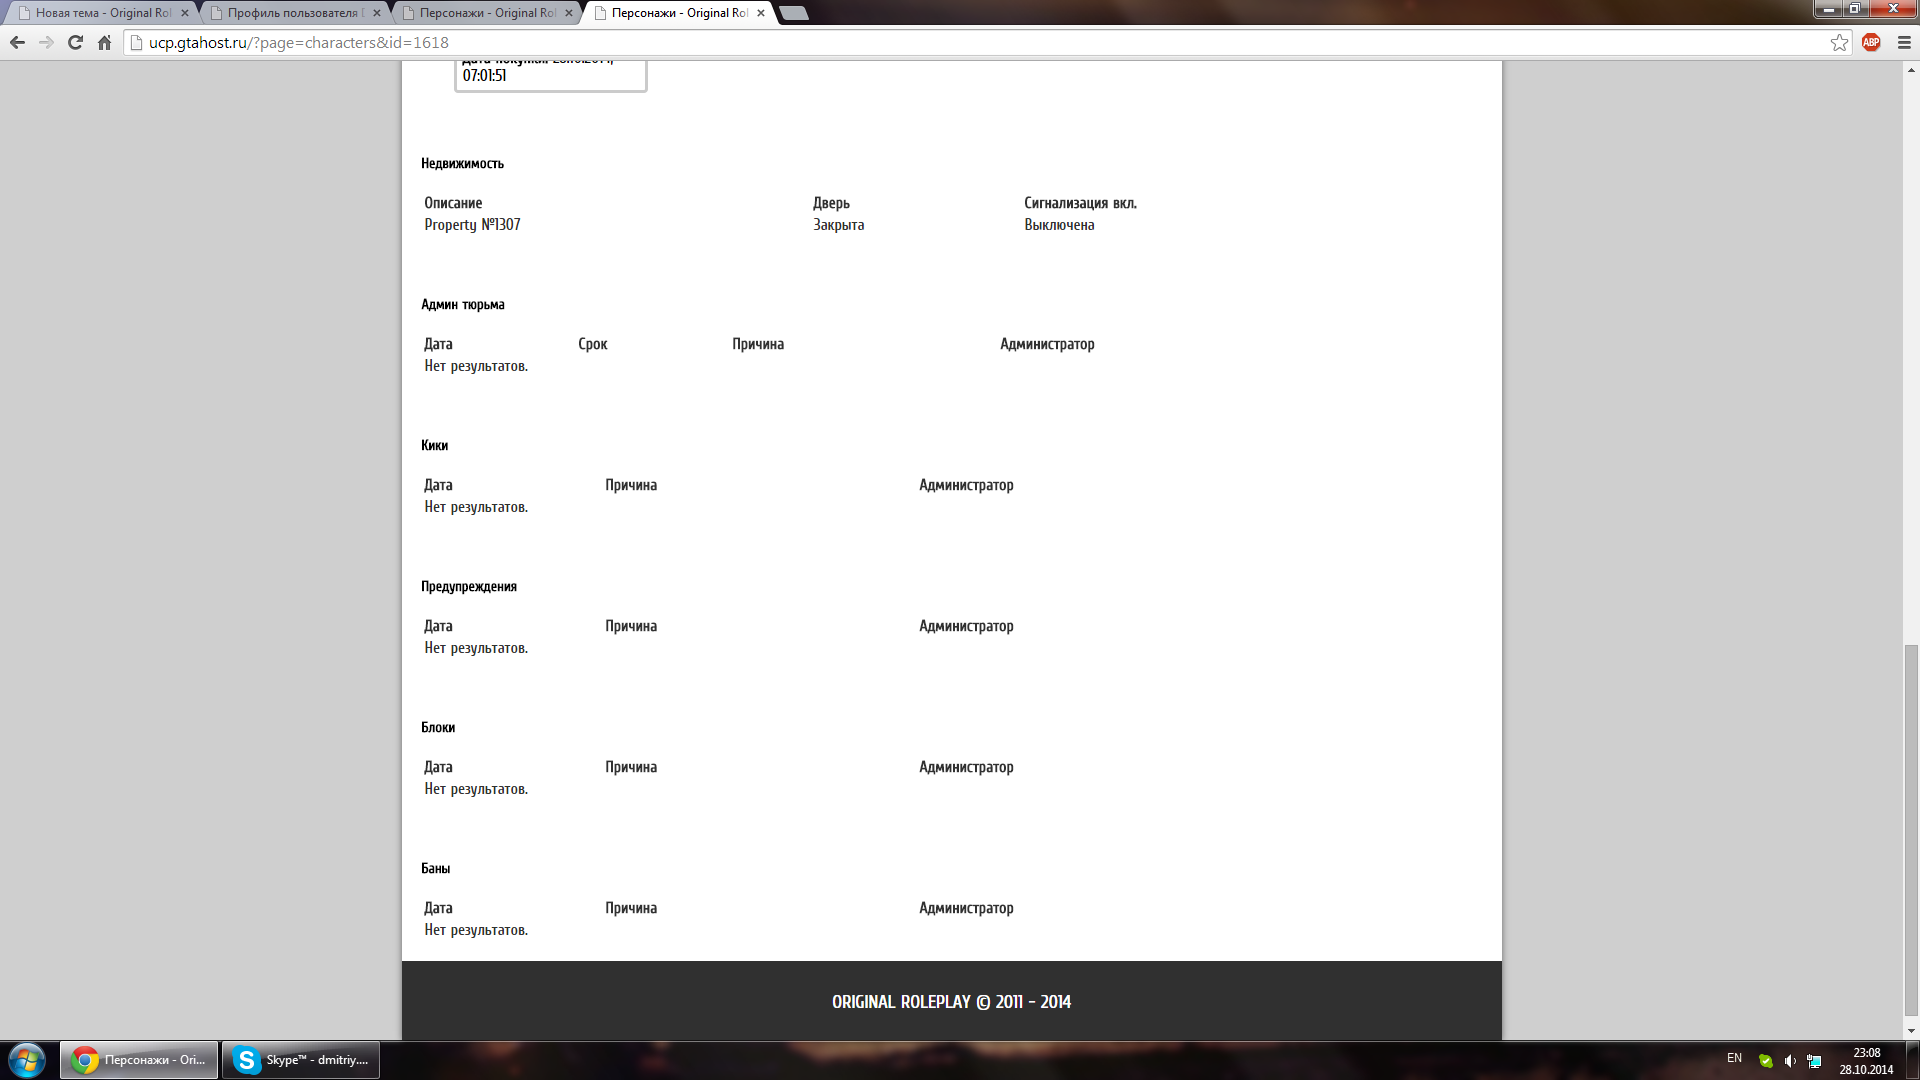
Task: Click the vertical scrollbar thumb
Action: [1911, 830]
